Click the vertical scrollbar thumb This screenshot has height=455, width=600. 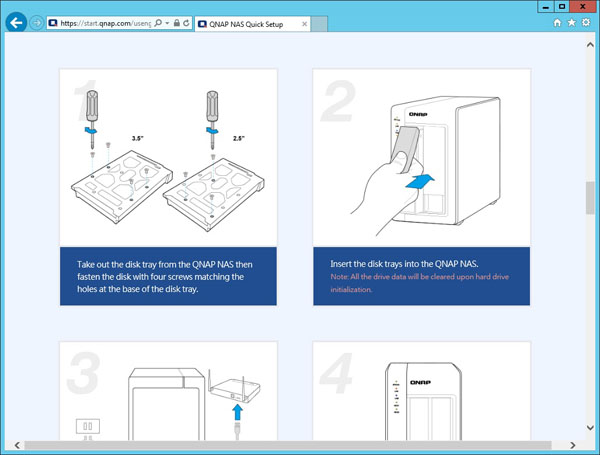(x=590, y=198)
